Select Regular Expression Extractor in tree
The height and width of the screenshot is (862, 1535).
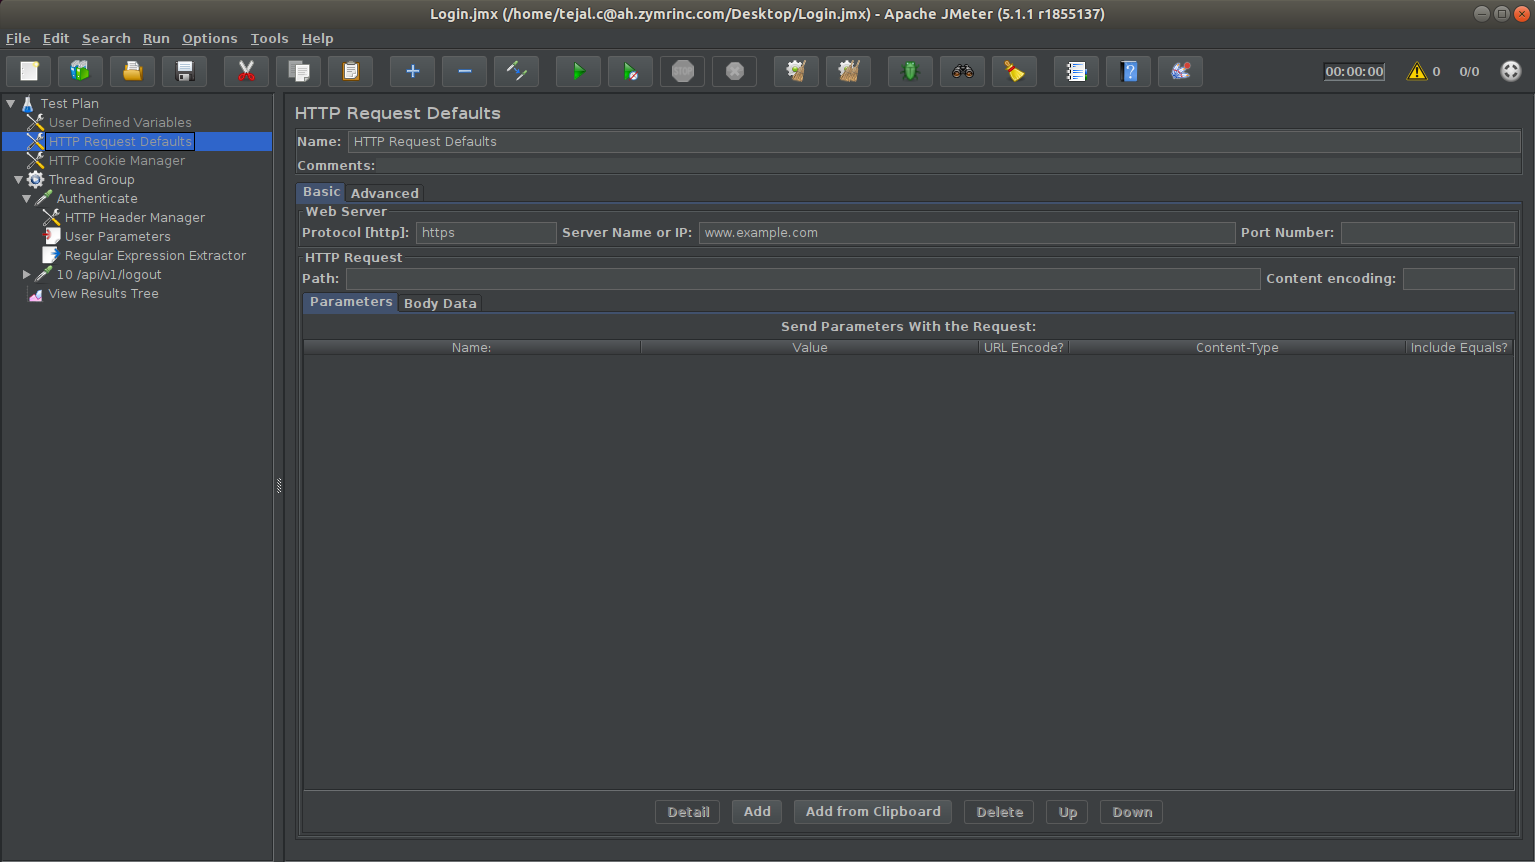pos(155,255)
